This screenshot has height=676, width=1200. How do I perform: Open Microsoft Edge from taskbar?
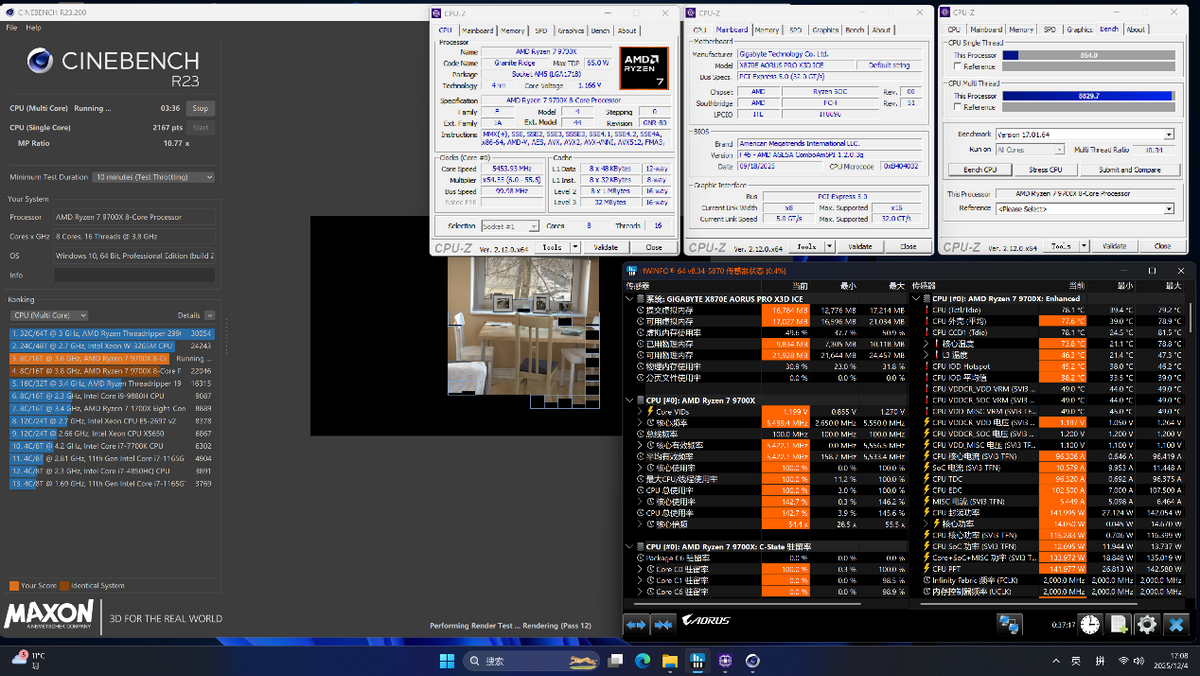point(644,661)
